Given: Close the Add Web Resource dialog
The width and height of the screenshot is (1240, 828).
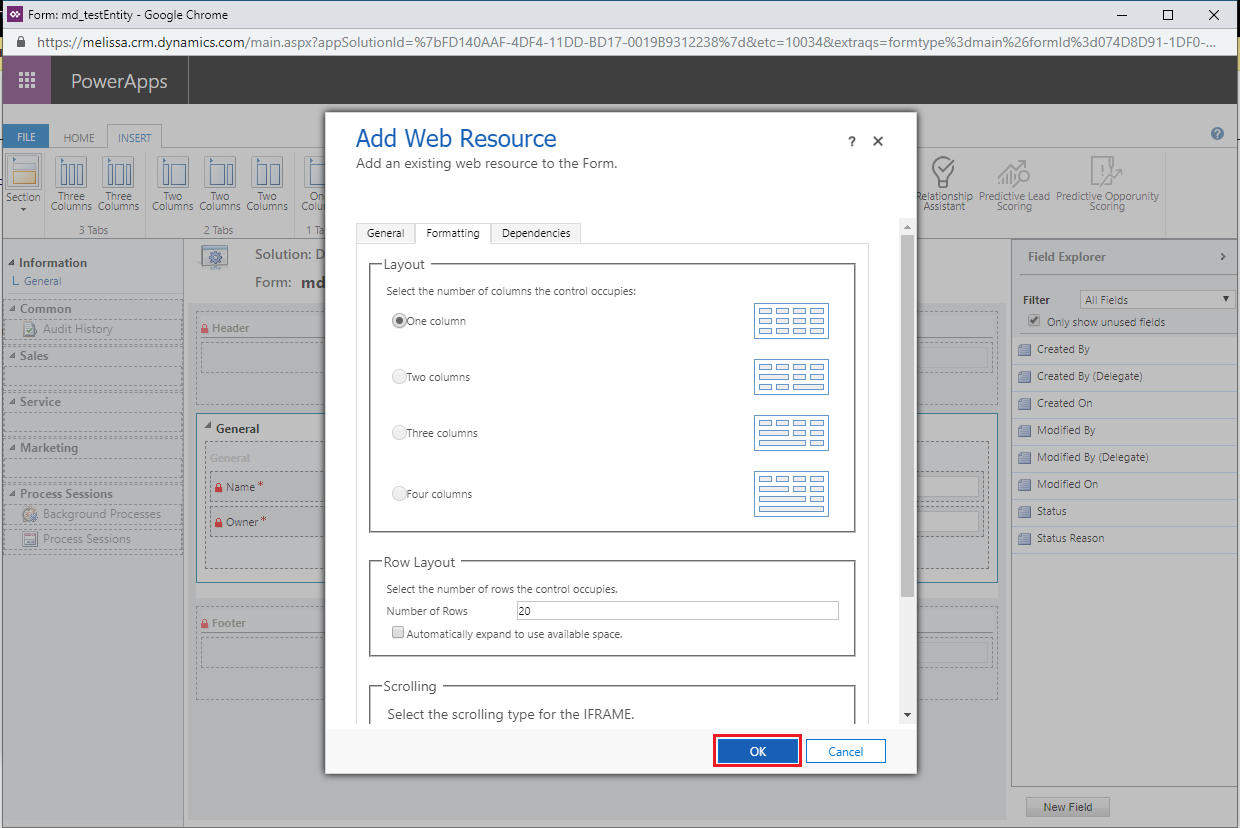Looking at the screenshot, I should 878,142.
